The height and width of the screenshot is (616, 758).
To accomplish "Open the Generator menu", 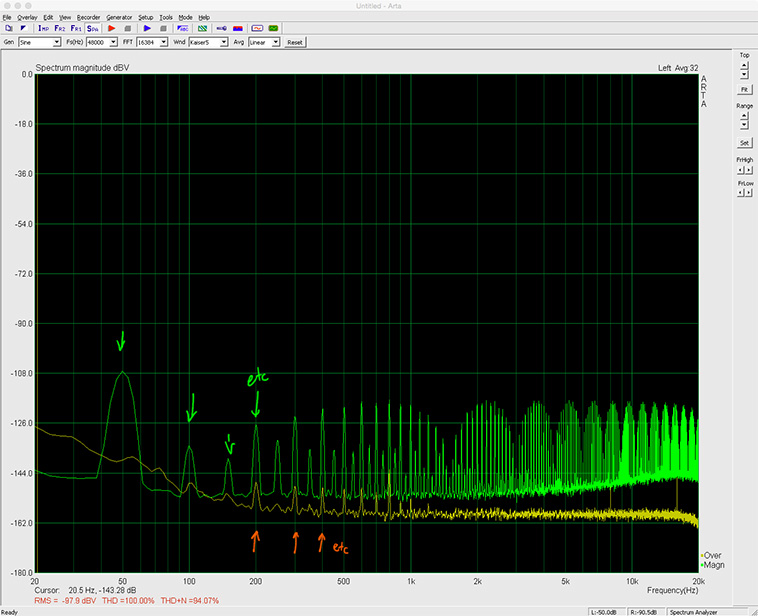I will 119,17.
